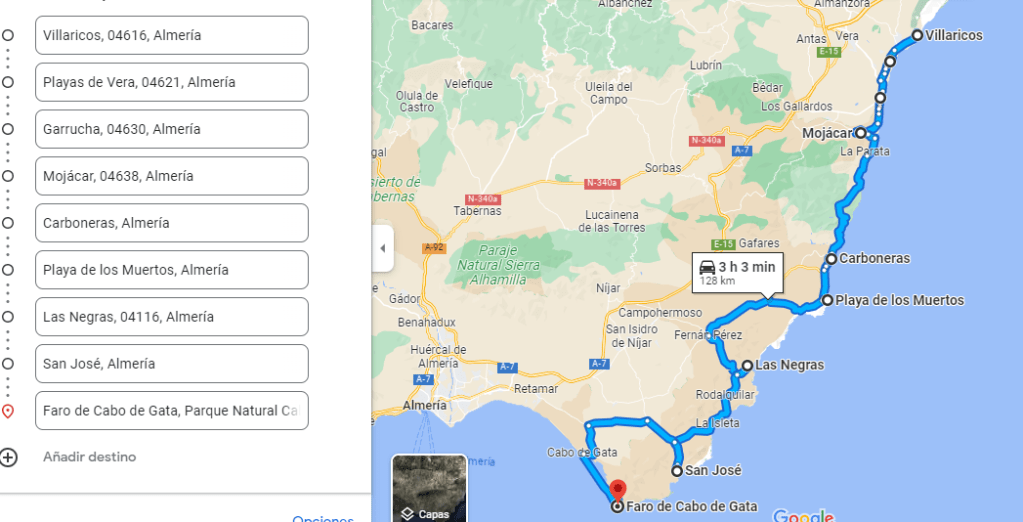Screen dimensions: 1023x522
Task: Click the 3 h 3 min route bubble
Action: 737,273
